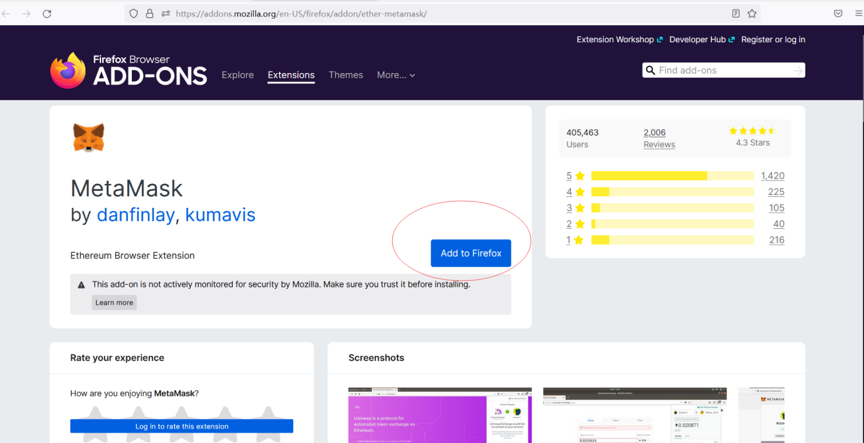
Task: Click Learn more in the warning
Action: point(114,302)
